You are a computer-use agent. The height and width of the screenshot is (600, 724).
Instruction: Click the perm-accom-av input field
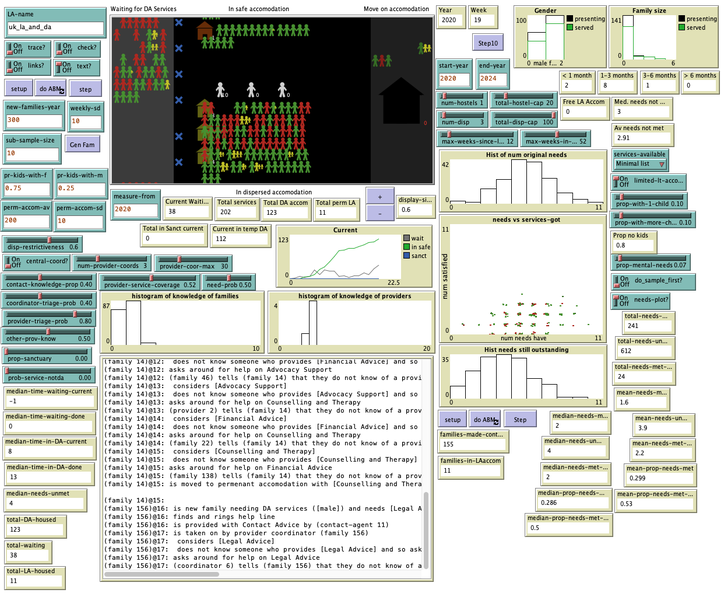[x=26, y=221]
